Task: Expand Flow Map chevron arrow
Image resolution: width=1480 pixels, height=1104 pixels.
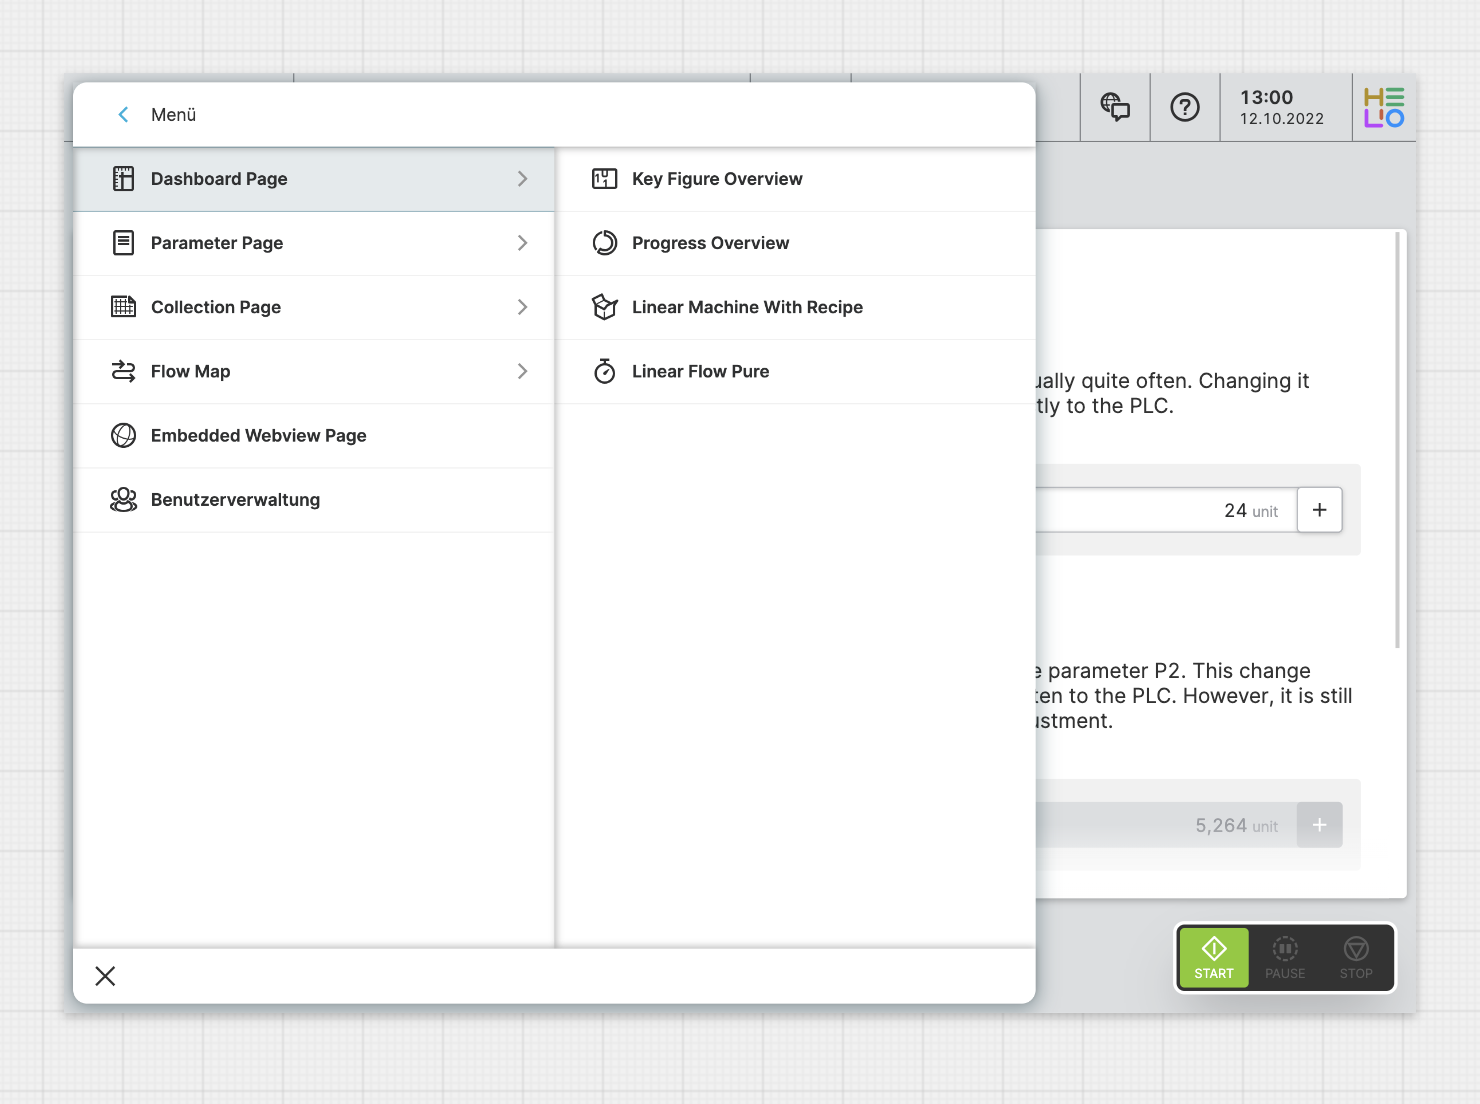Action: tap(522, 371)
